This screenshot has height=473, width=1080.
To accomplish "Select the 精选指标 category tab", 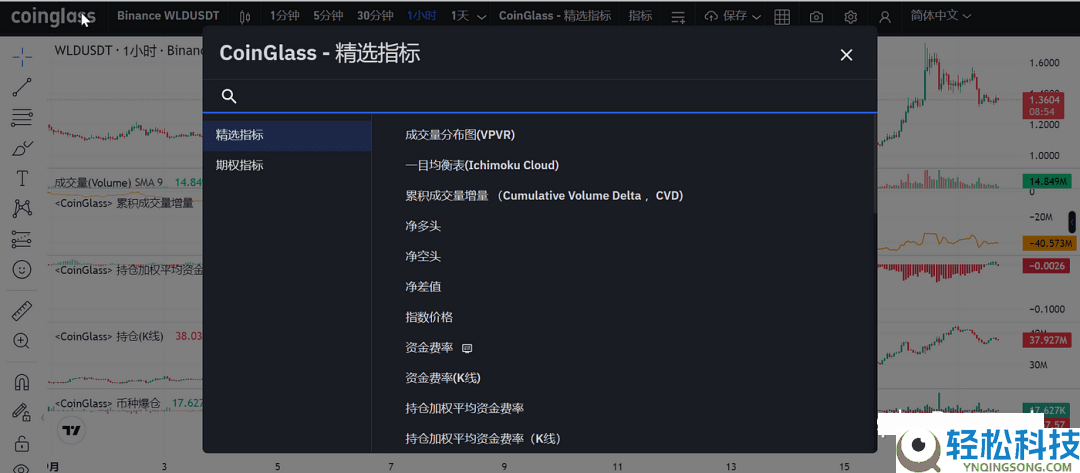I will click(x=240, y=135).
